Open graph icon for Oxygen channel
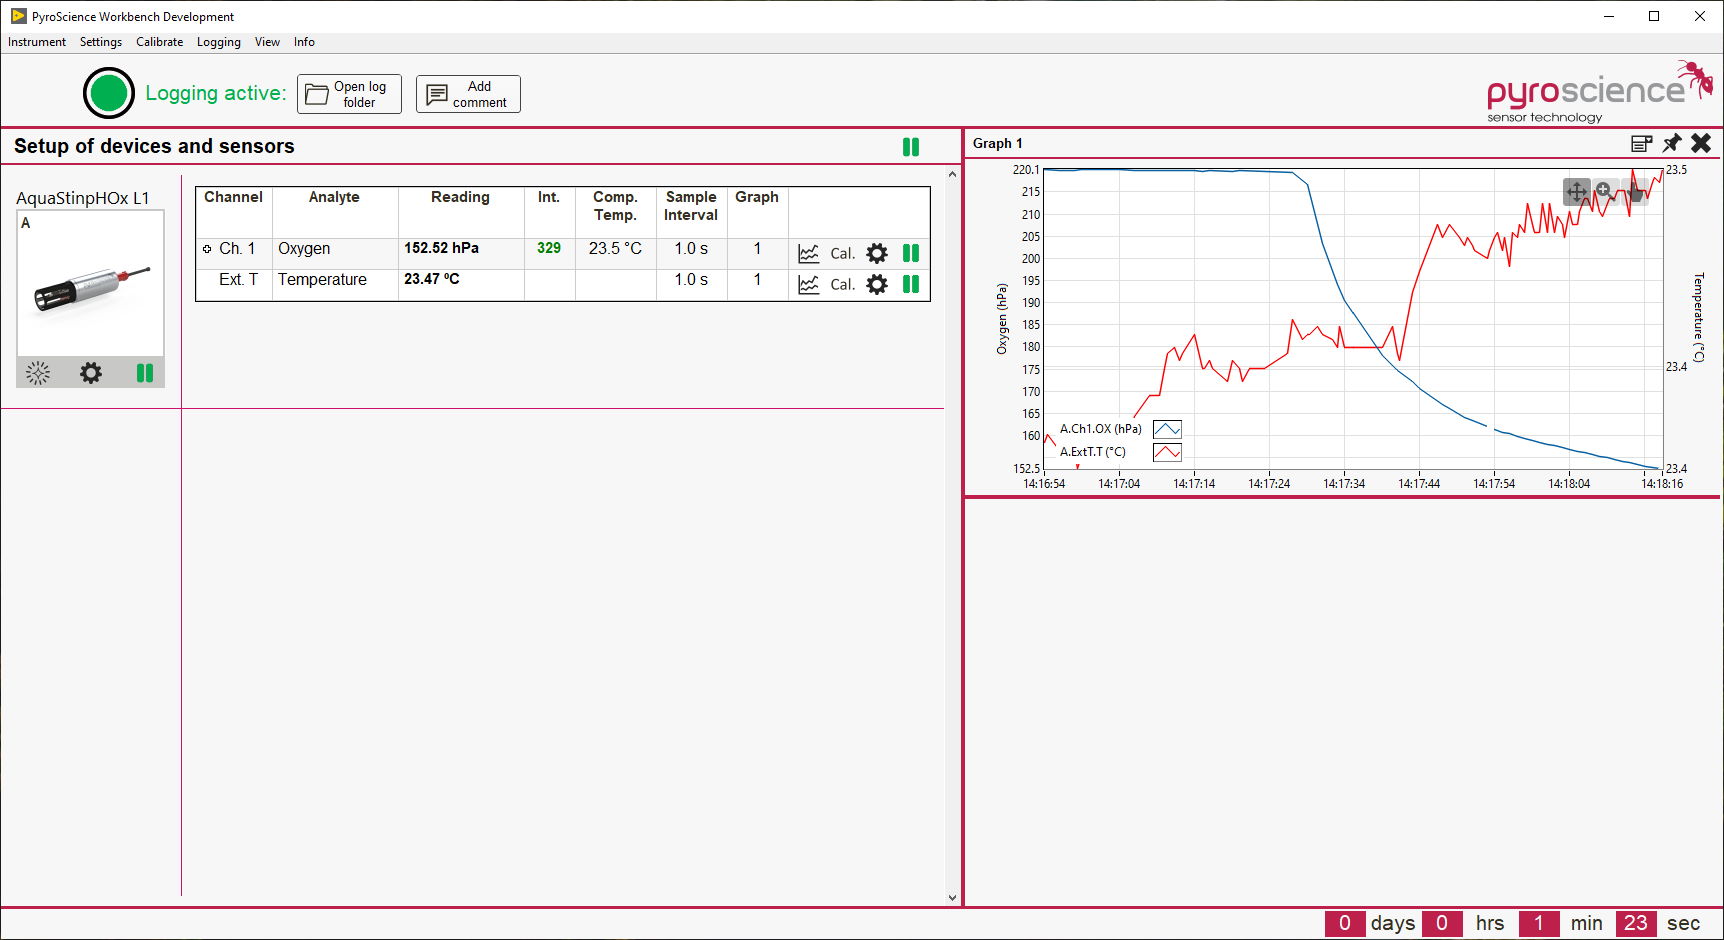This screenshot has height=940, width=1724. coord(809,253)
